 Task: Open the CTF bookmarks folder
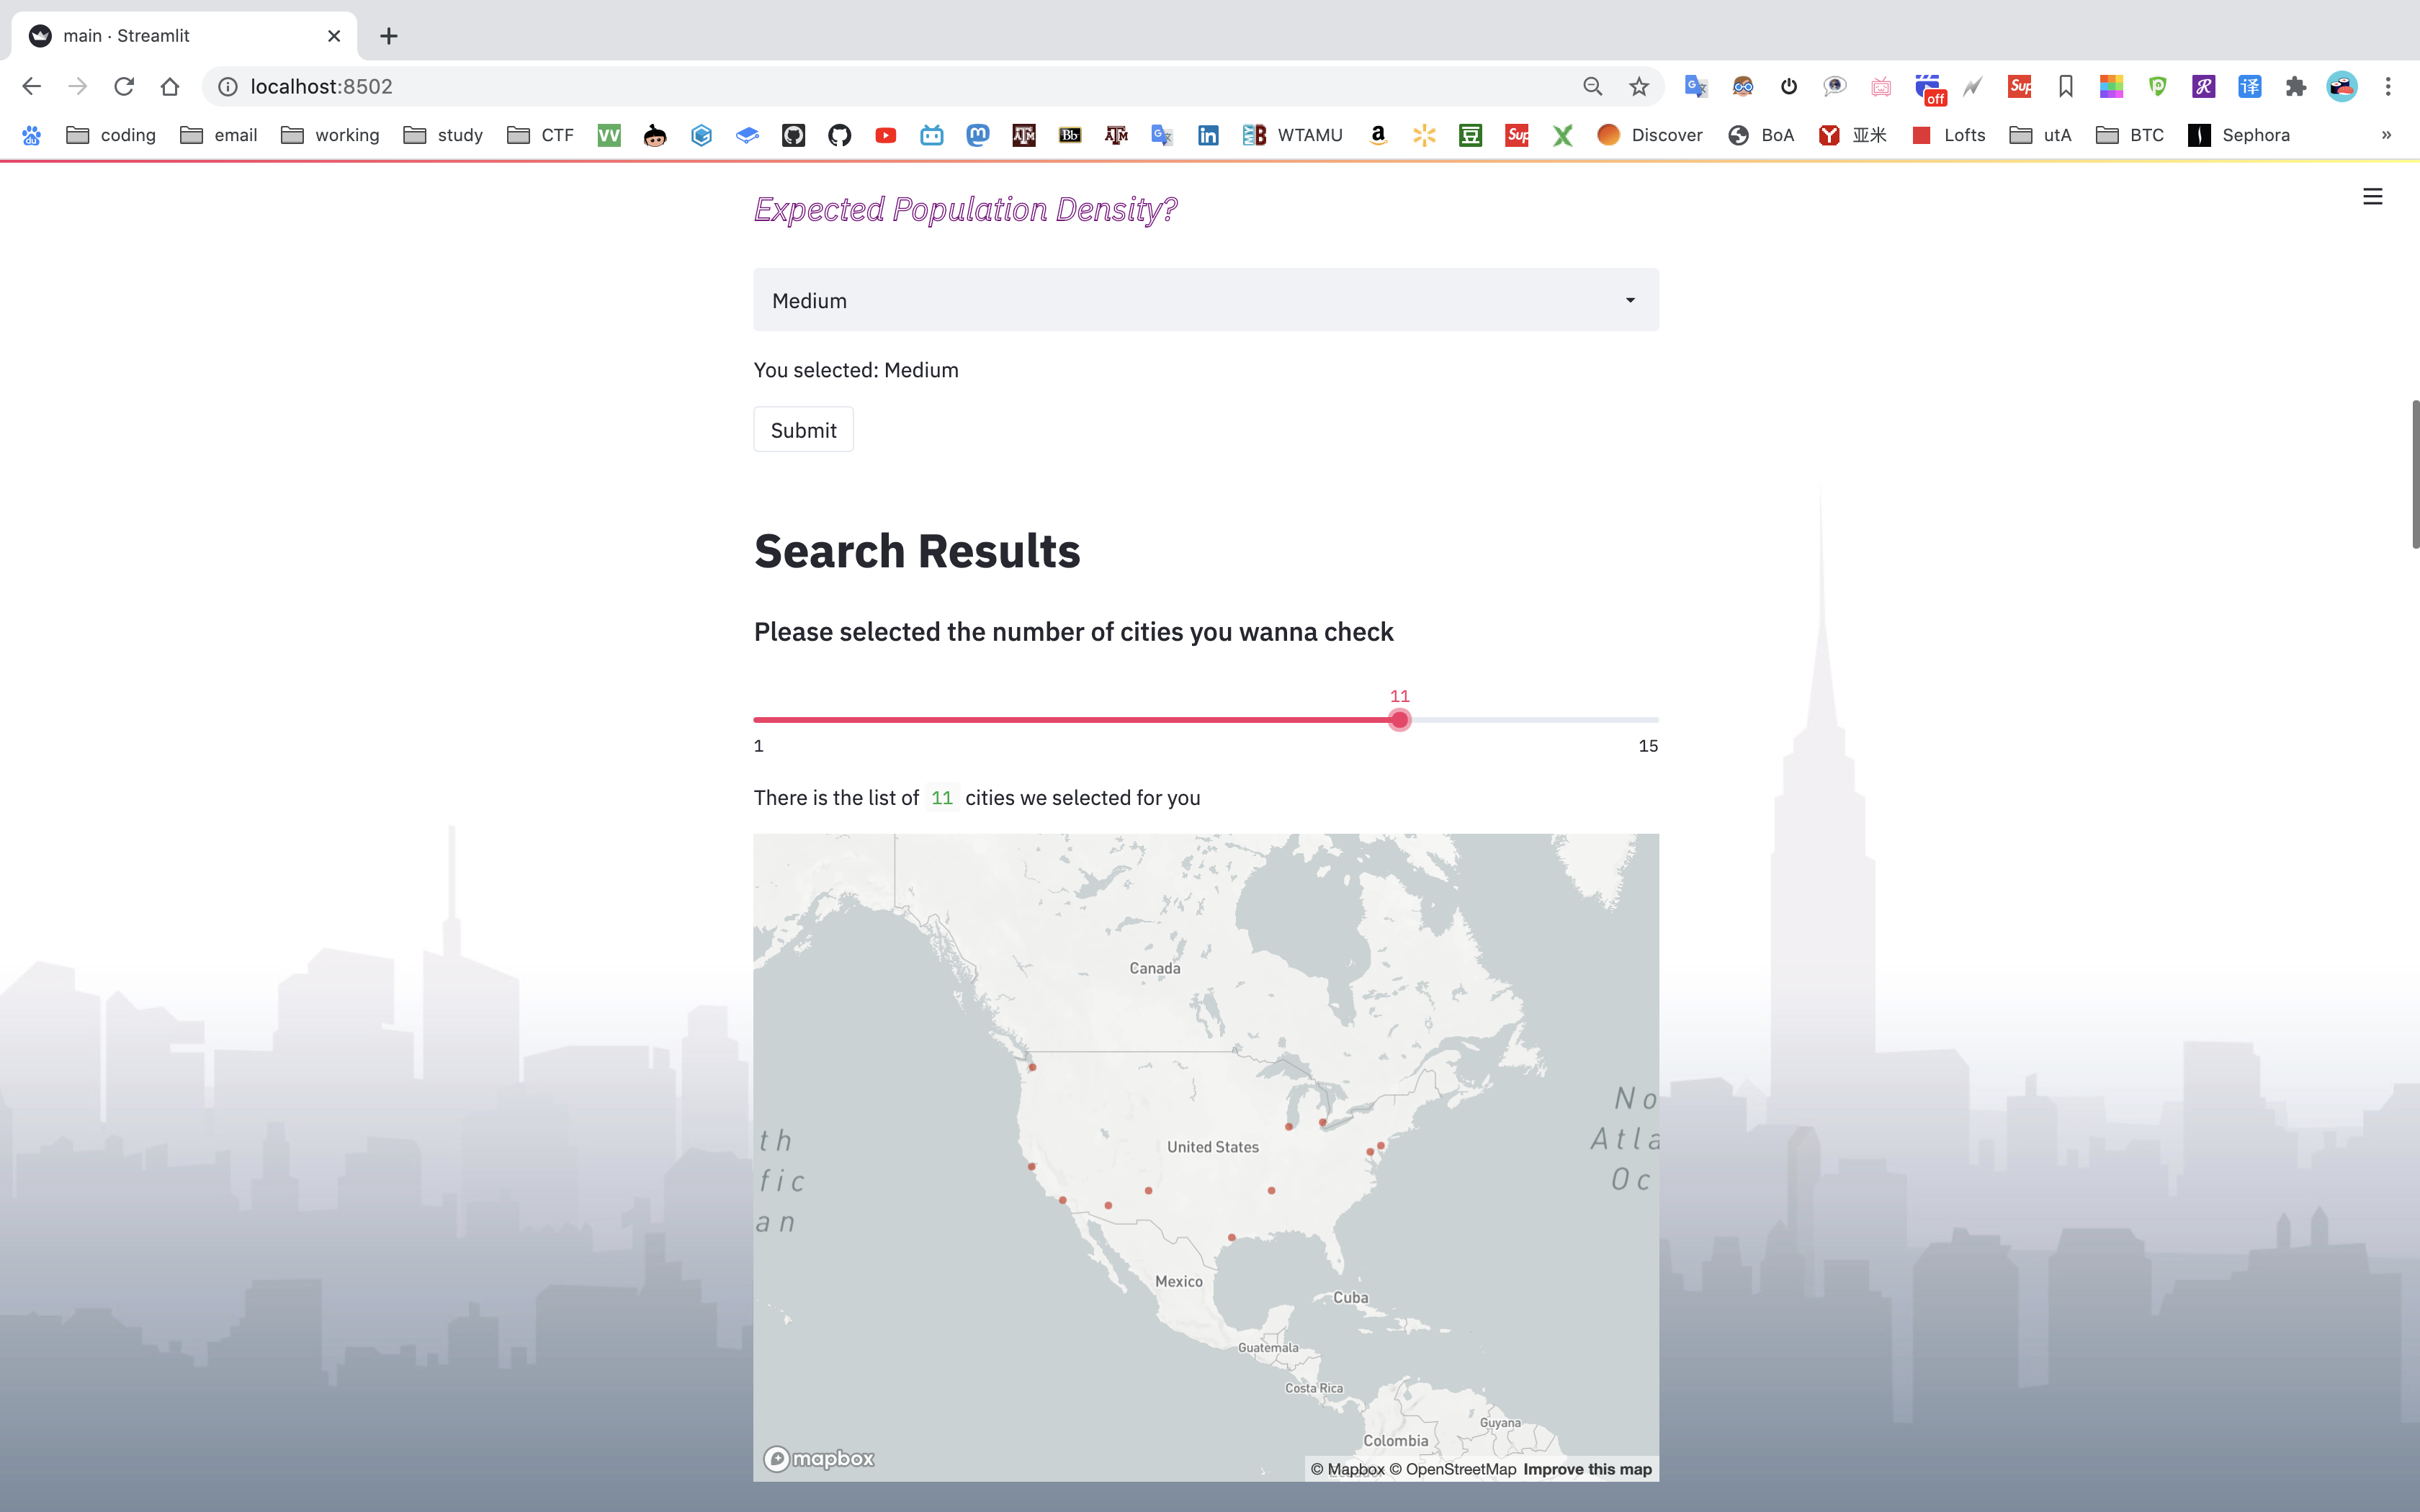point(541,135)
